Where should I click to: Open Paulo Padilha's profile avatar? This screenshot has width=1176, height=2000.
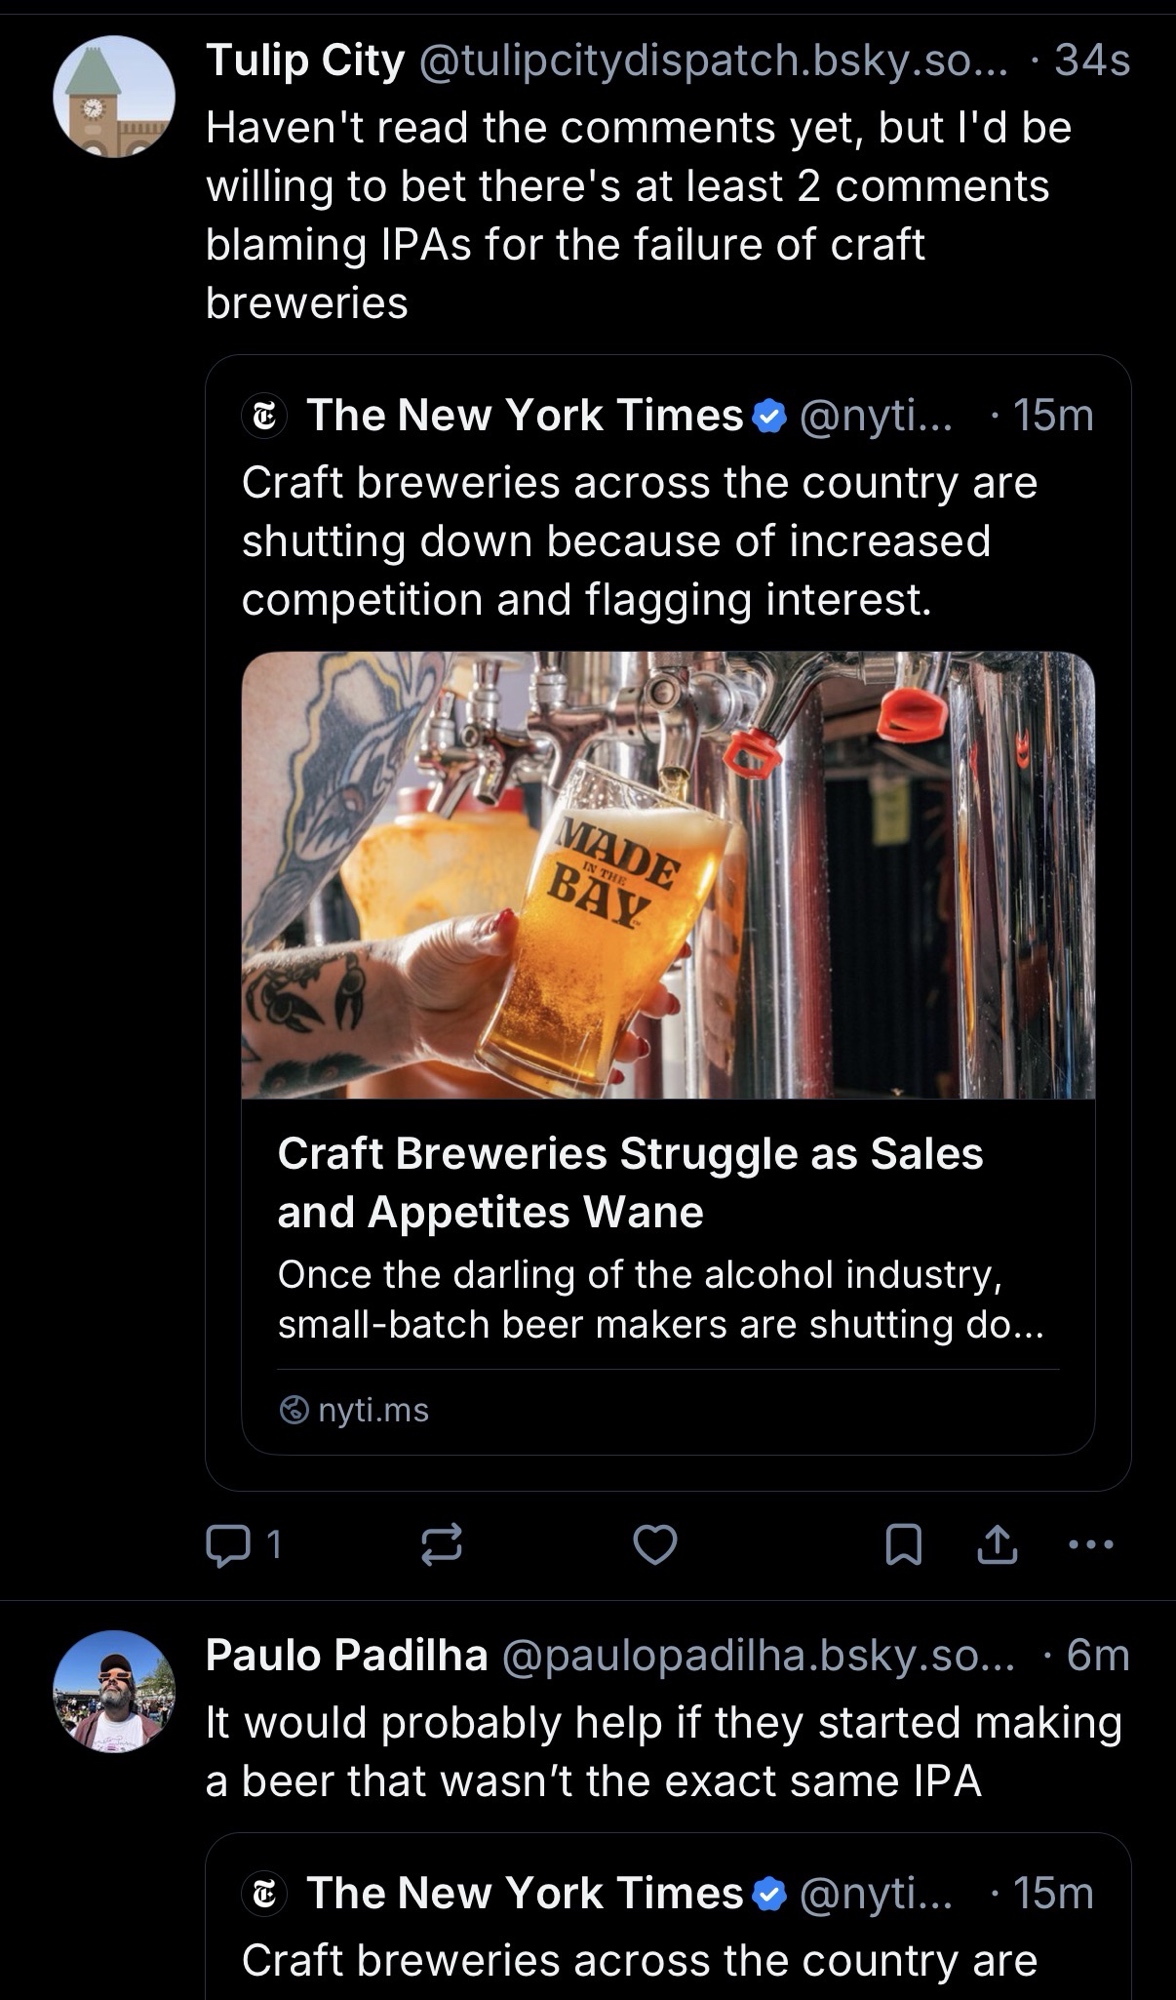(x=114, y=1691)
